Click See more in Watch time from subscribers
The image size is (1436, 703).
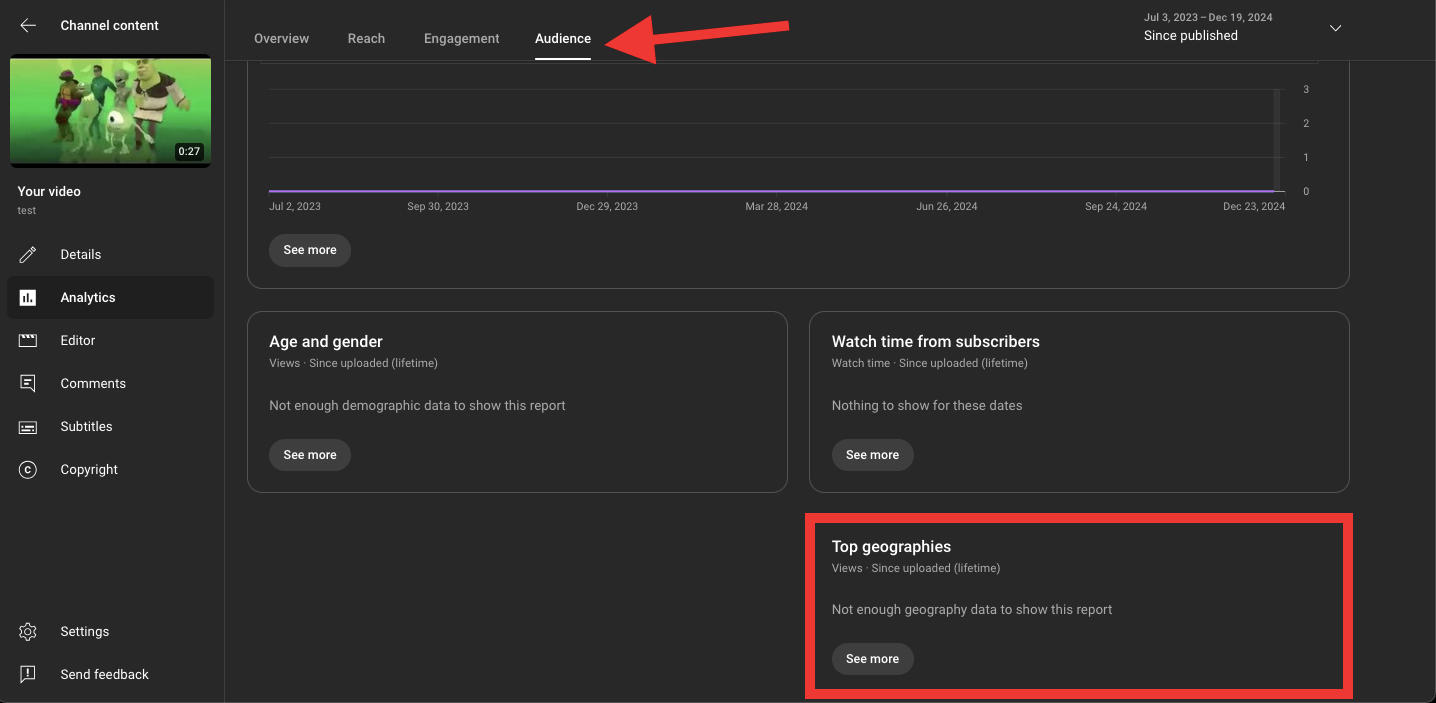coord(873,455)
